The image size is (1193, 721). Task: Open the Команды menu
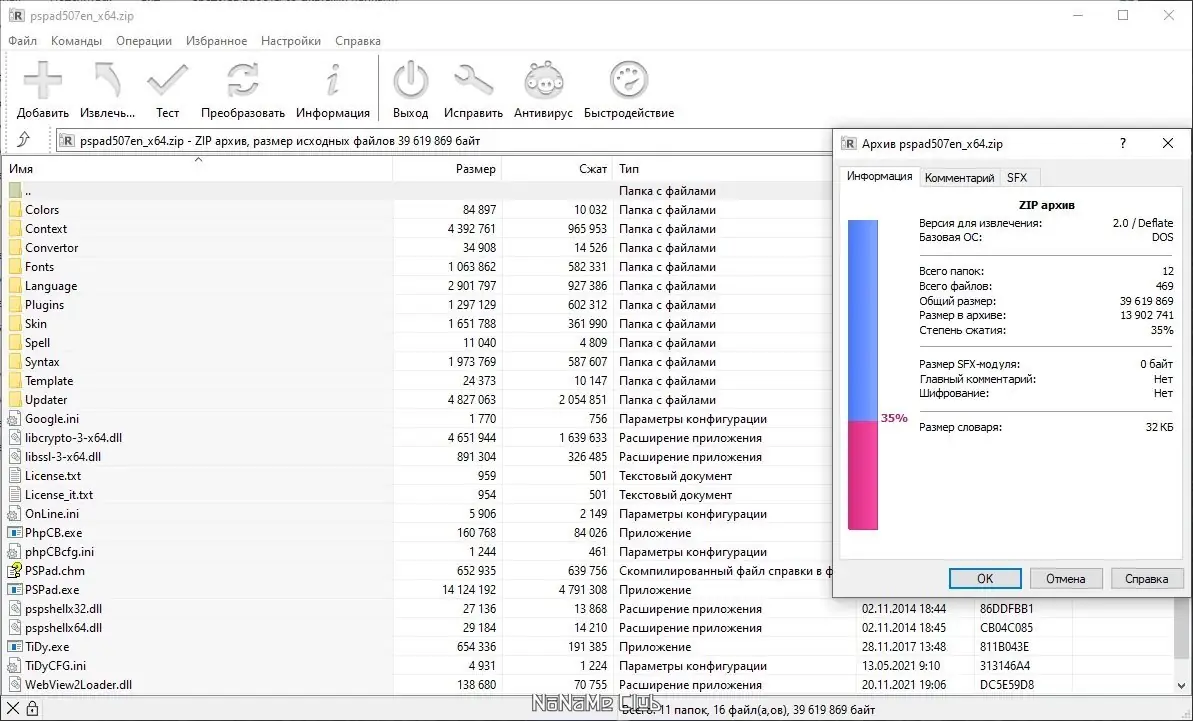[76, 41]
